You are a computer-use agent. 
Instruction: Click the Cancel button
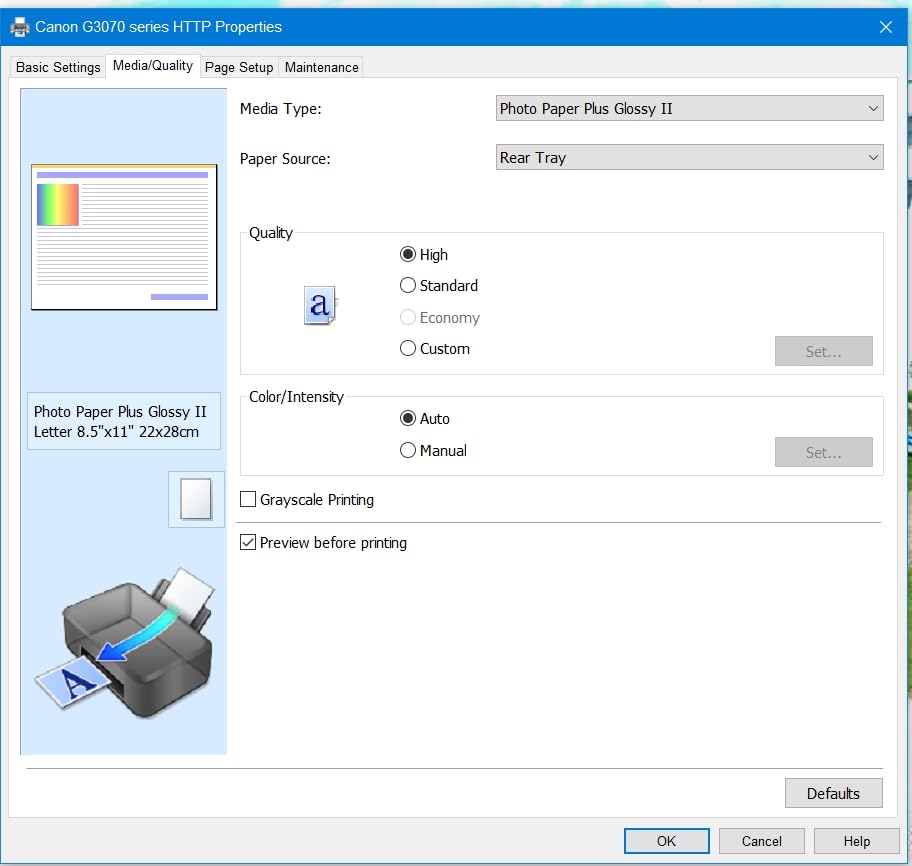(761, 841)
